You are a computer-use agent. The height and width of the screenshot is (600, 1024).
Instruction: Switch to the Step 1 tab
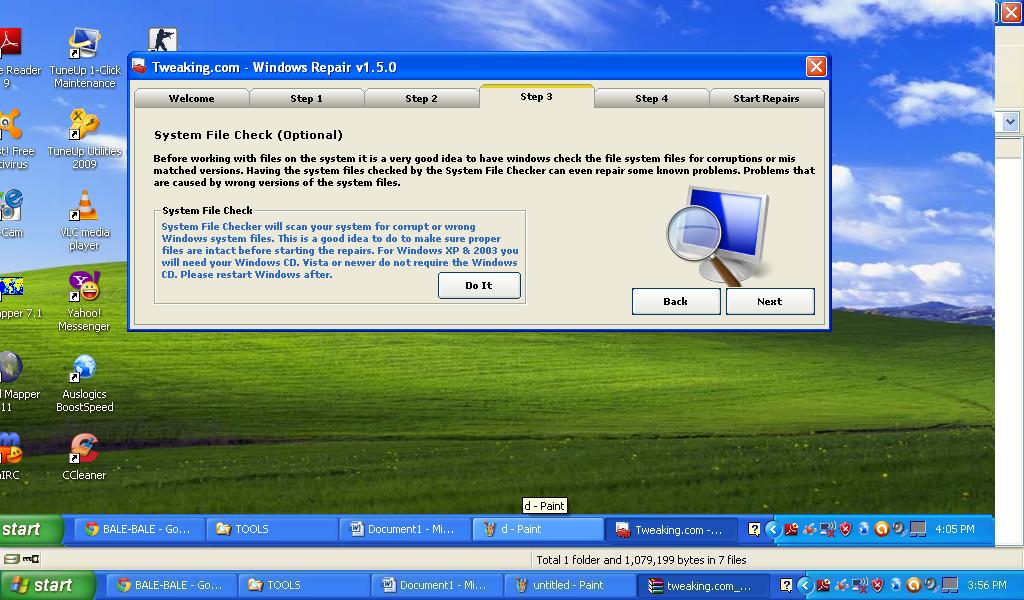pyautogui.click(x=306, y=99)
